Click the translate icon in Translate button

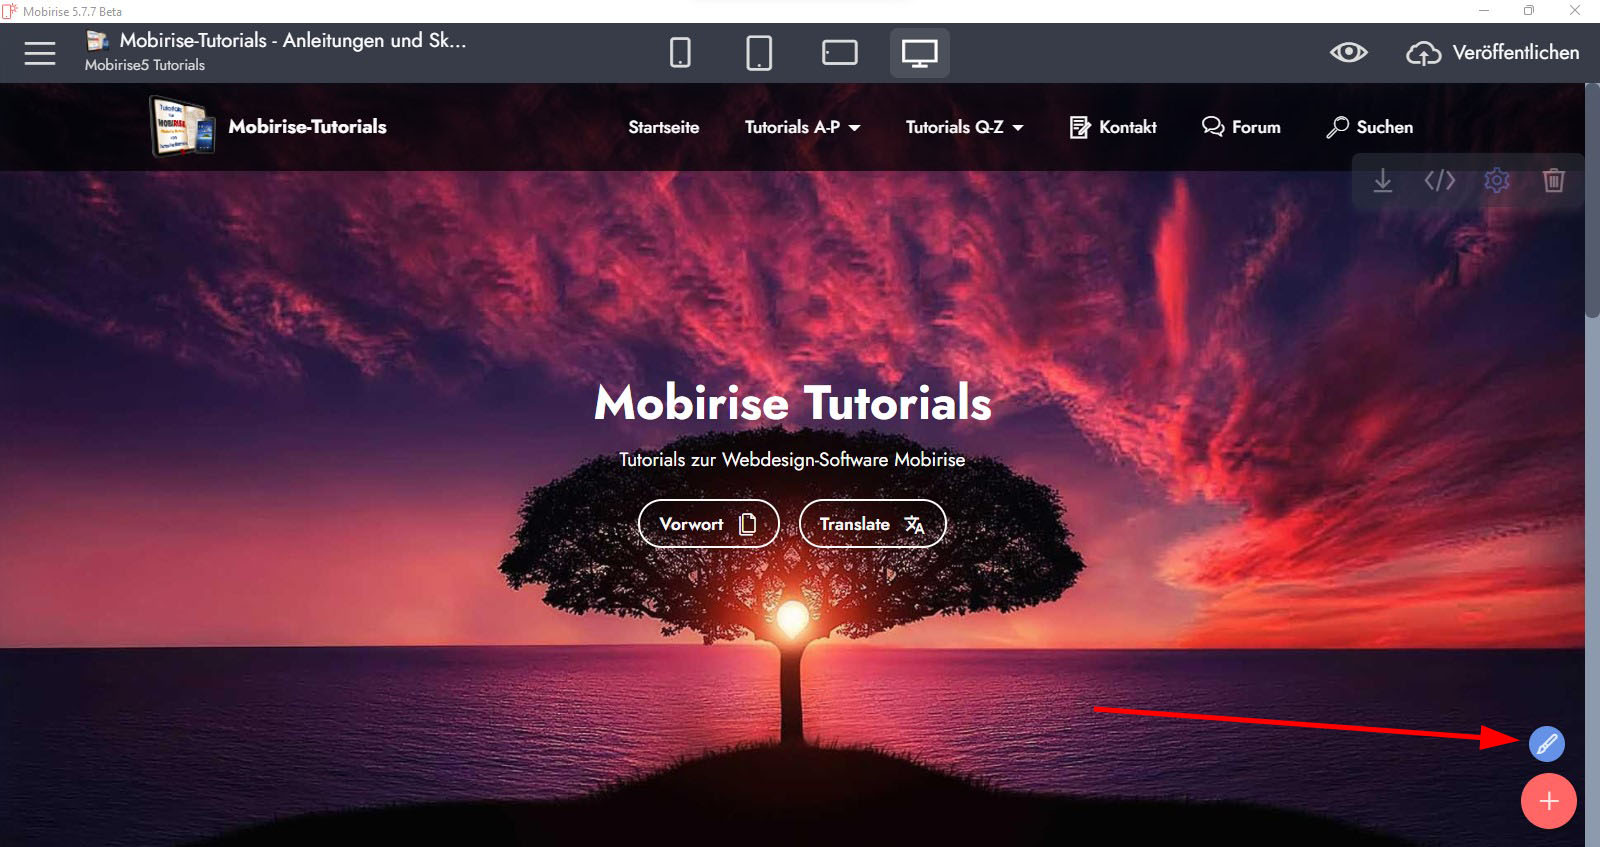[x=914, y=524]
